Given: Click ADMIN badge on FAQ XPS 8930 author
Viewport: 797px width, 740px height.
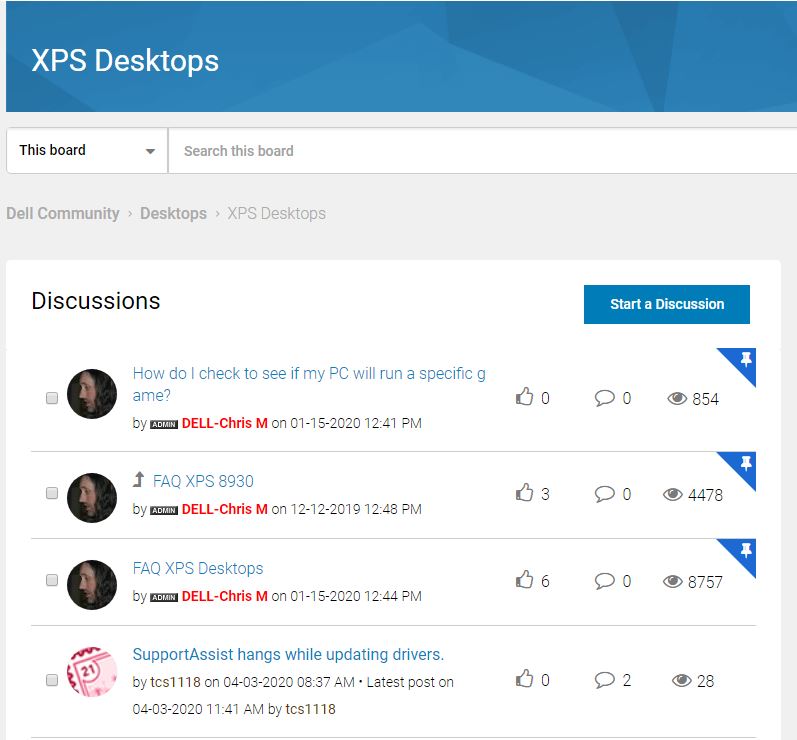Looking at the screenshot, I should [164, 510].
